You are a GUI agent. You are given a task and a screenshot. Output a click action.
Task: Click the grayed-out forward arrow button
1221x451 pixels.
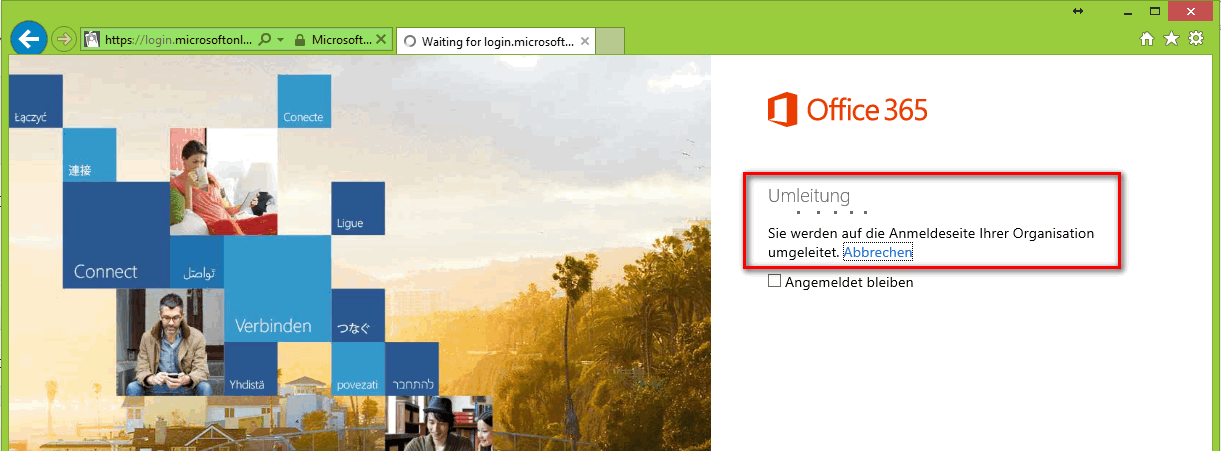[x=63, y=39]
